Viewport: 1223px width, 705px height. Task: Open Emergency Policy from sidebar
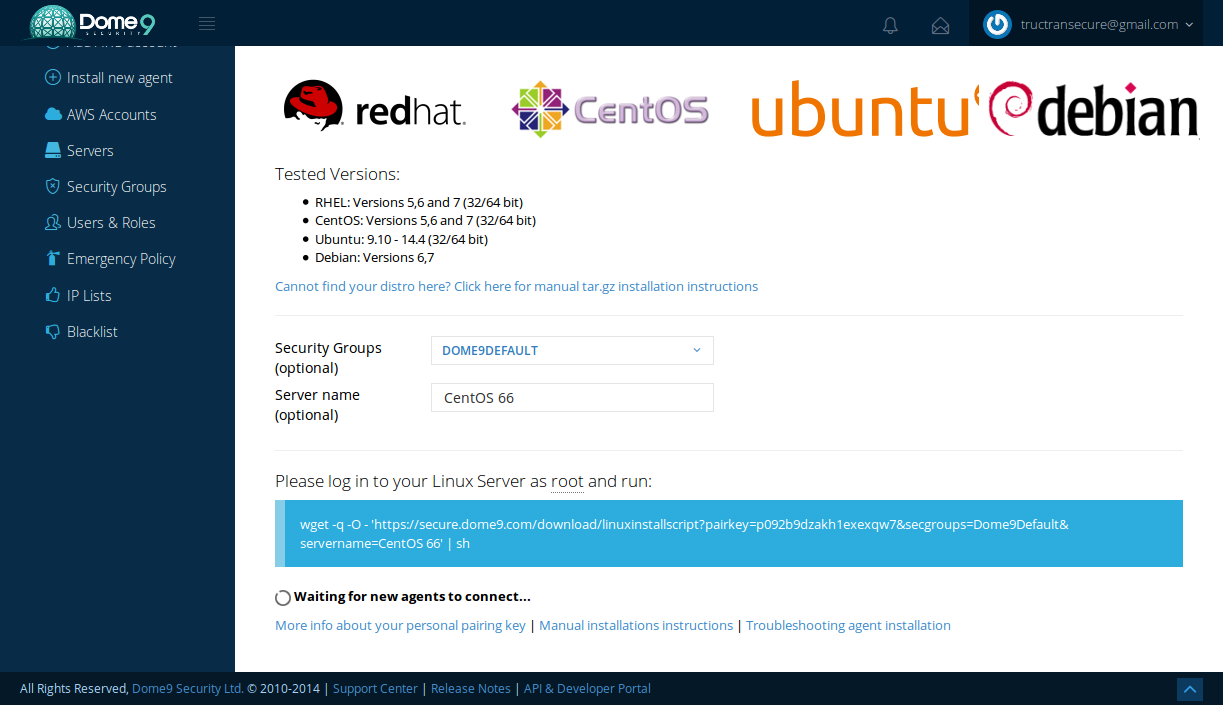point(121,259)
